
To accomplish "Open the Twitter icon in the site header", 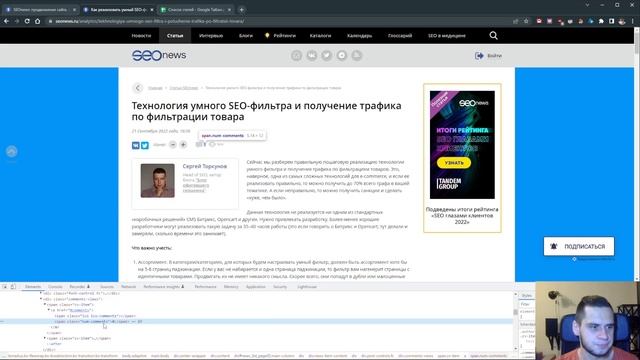I will (x=327, y=56).
